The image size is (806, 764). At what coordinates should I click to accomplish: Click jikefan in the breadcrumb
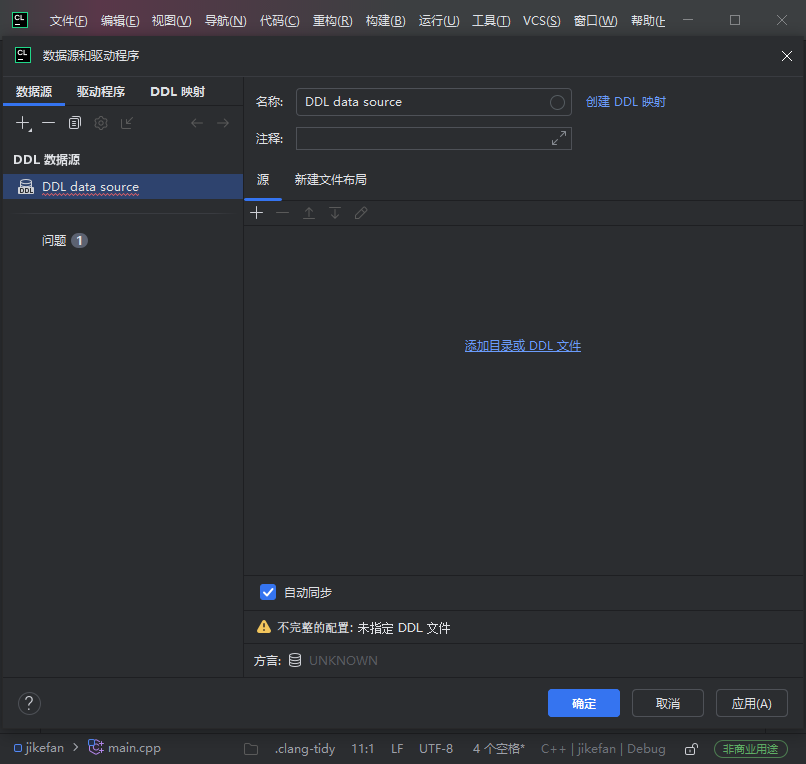coord(39,748)
